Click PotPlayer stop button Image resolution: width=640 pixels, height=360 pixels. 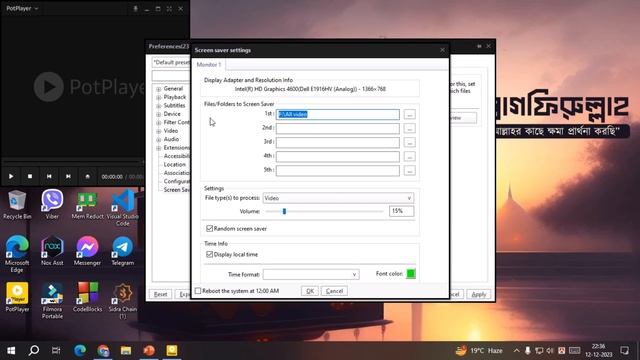click(30, 176)
